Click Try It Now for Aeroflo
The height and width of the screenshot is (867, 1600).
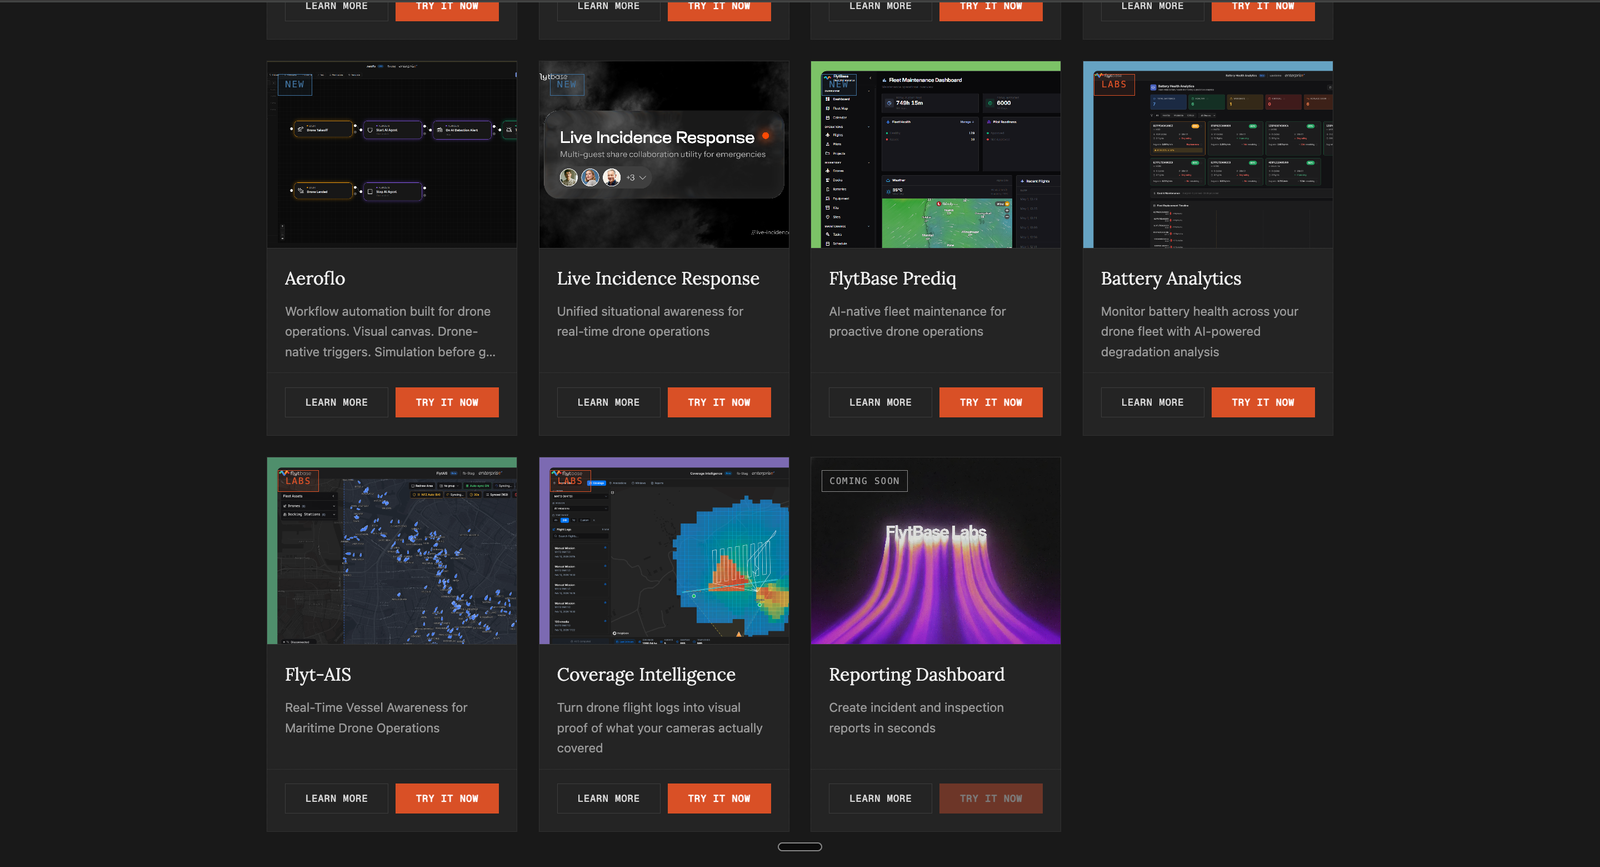point(447,402)
